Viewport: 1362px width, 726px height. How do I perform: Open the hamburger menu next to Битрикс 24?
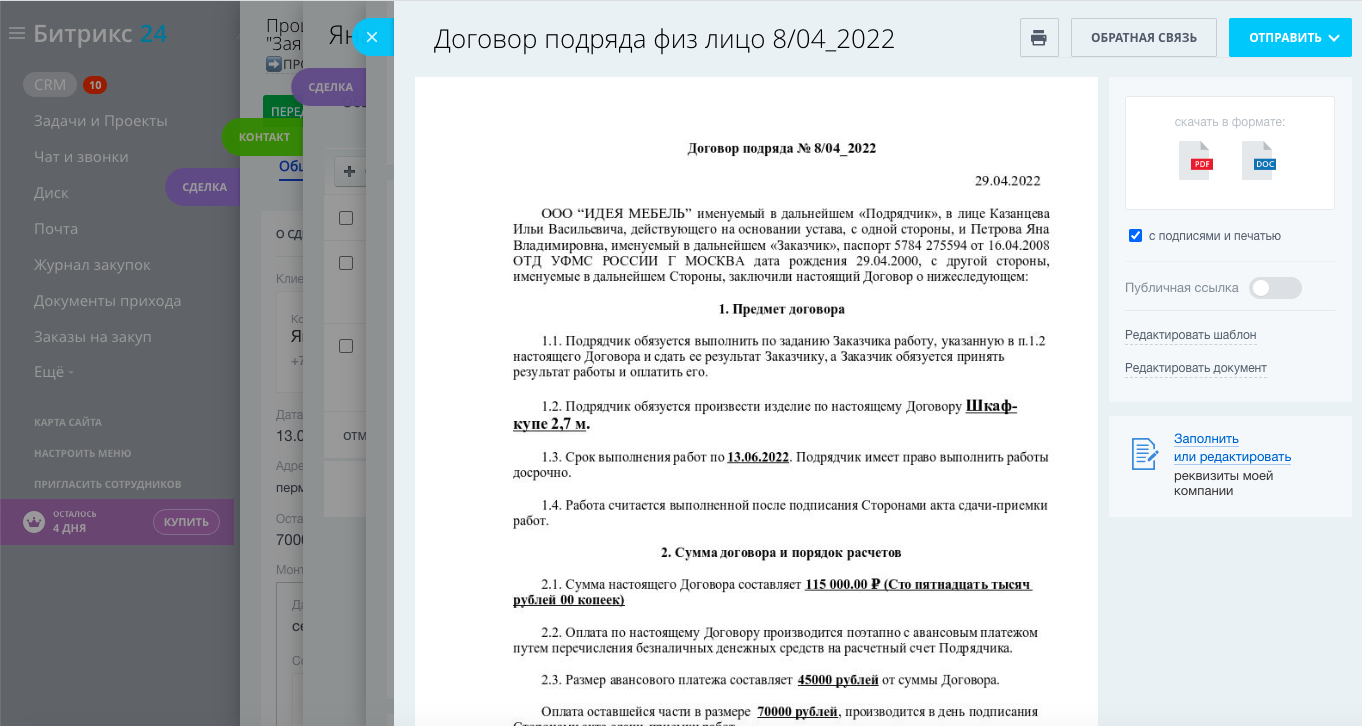coord(16,34)
